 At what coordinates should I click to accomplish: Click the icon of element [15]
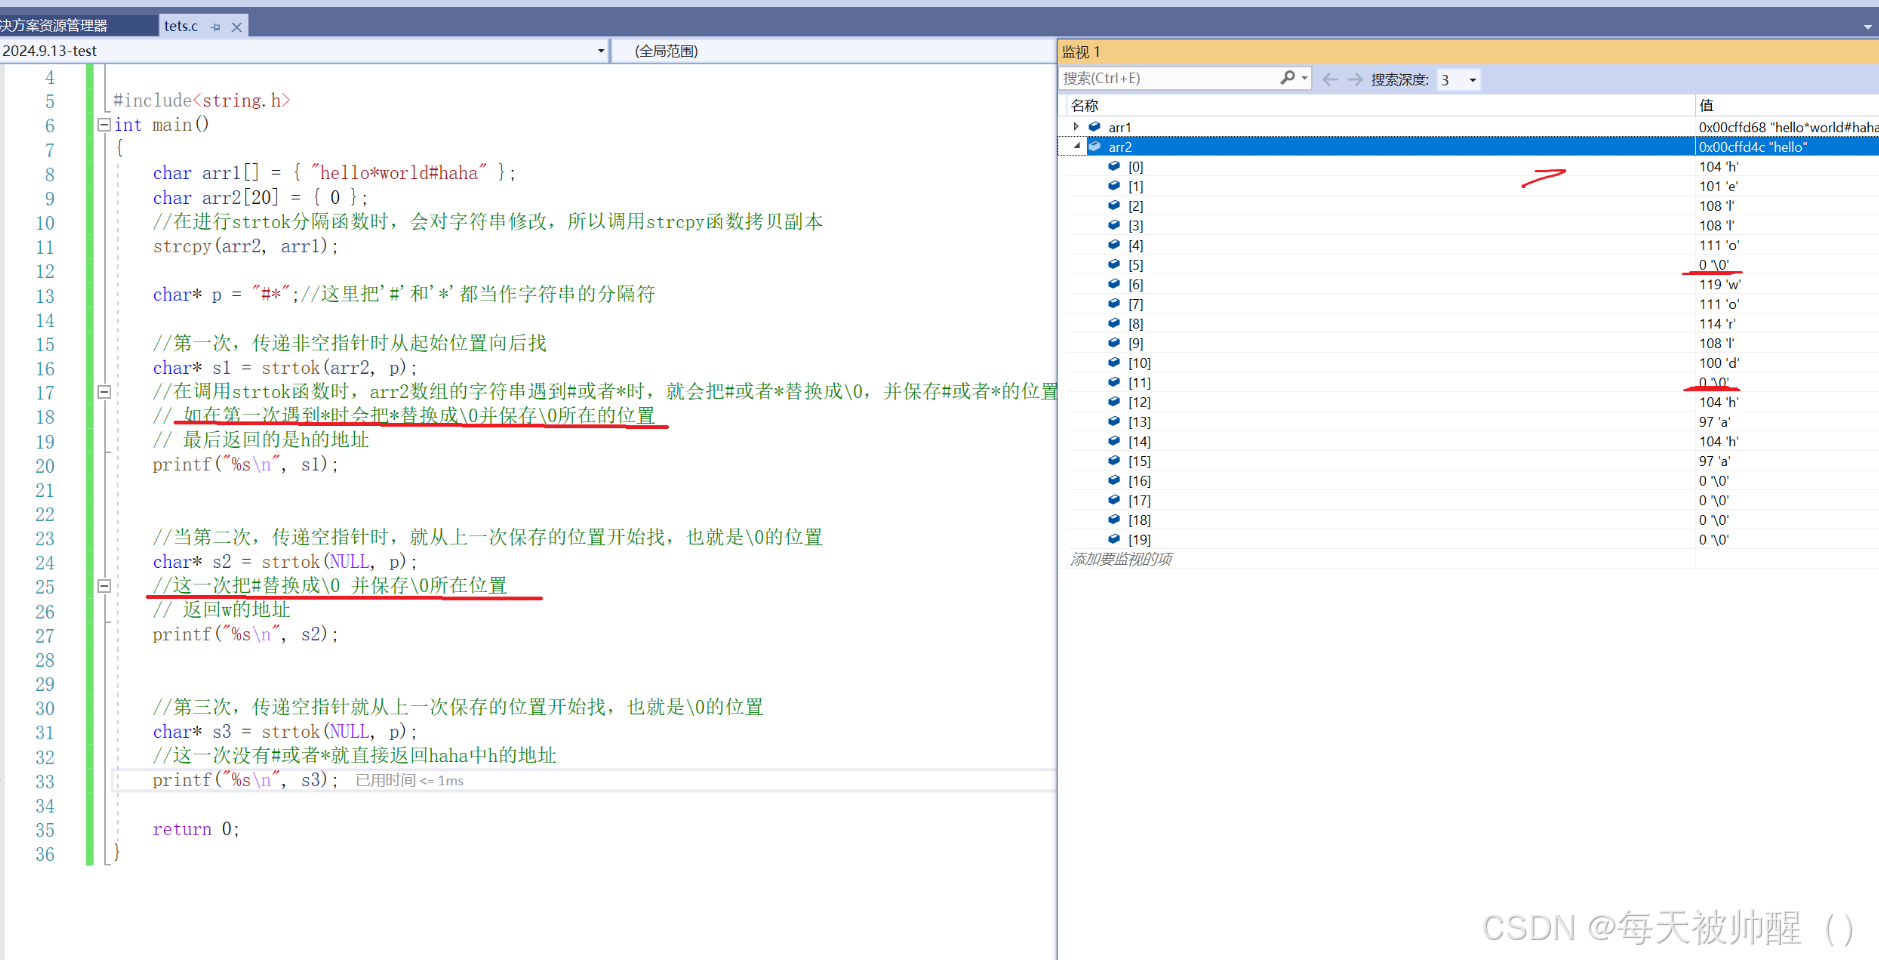1114,461
